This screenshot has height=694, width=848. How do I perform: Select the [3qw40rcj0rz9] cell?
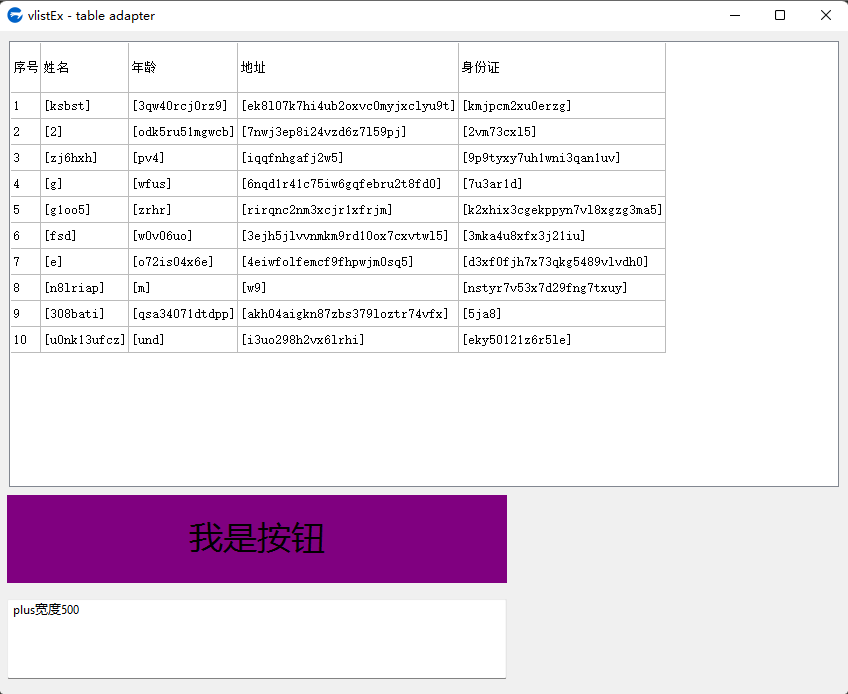click(183, 105)
